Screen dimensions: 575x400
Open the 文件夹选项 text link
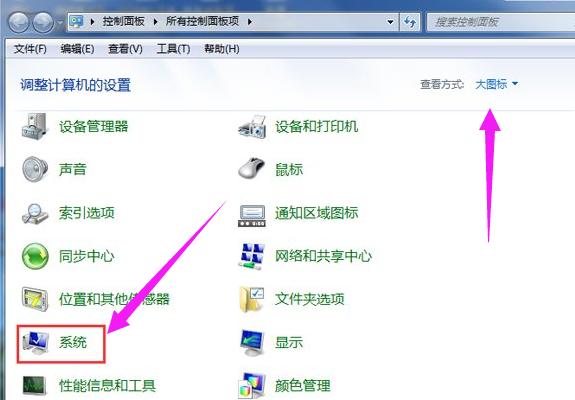(310, 299)
